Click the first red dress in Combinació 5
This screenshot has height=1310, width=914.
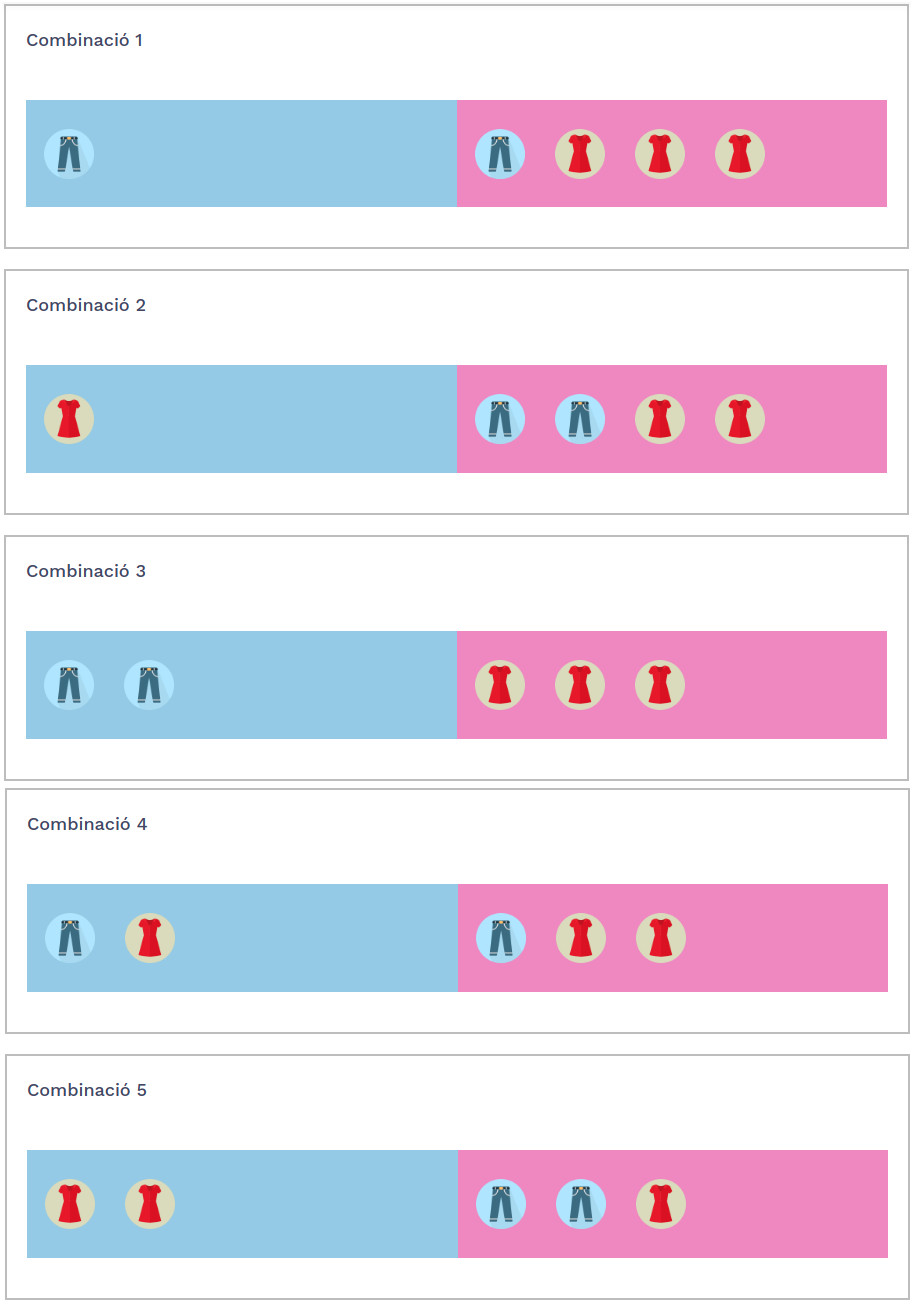point(70,1204)
